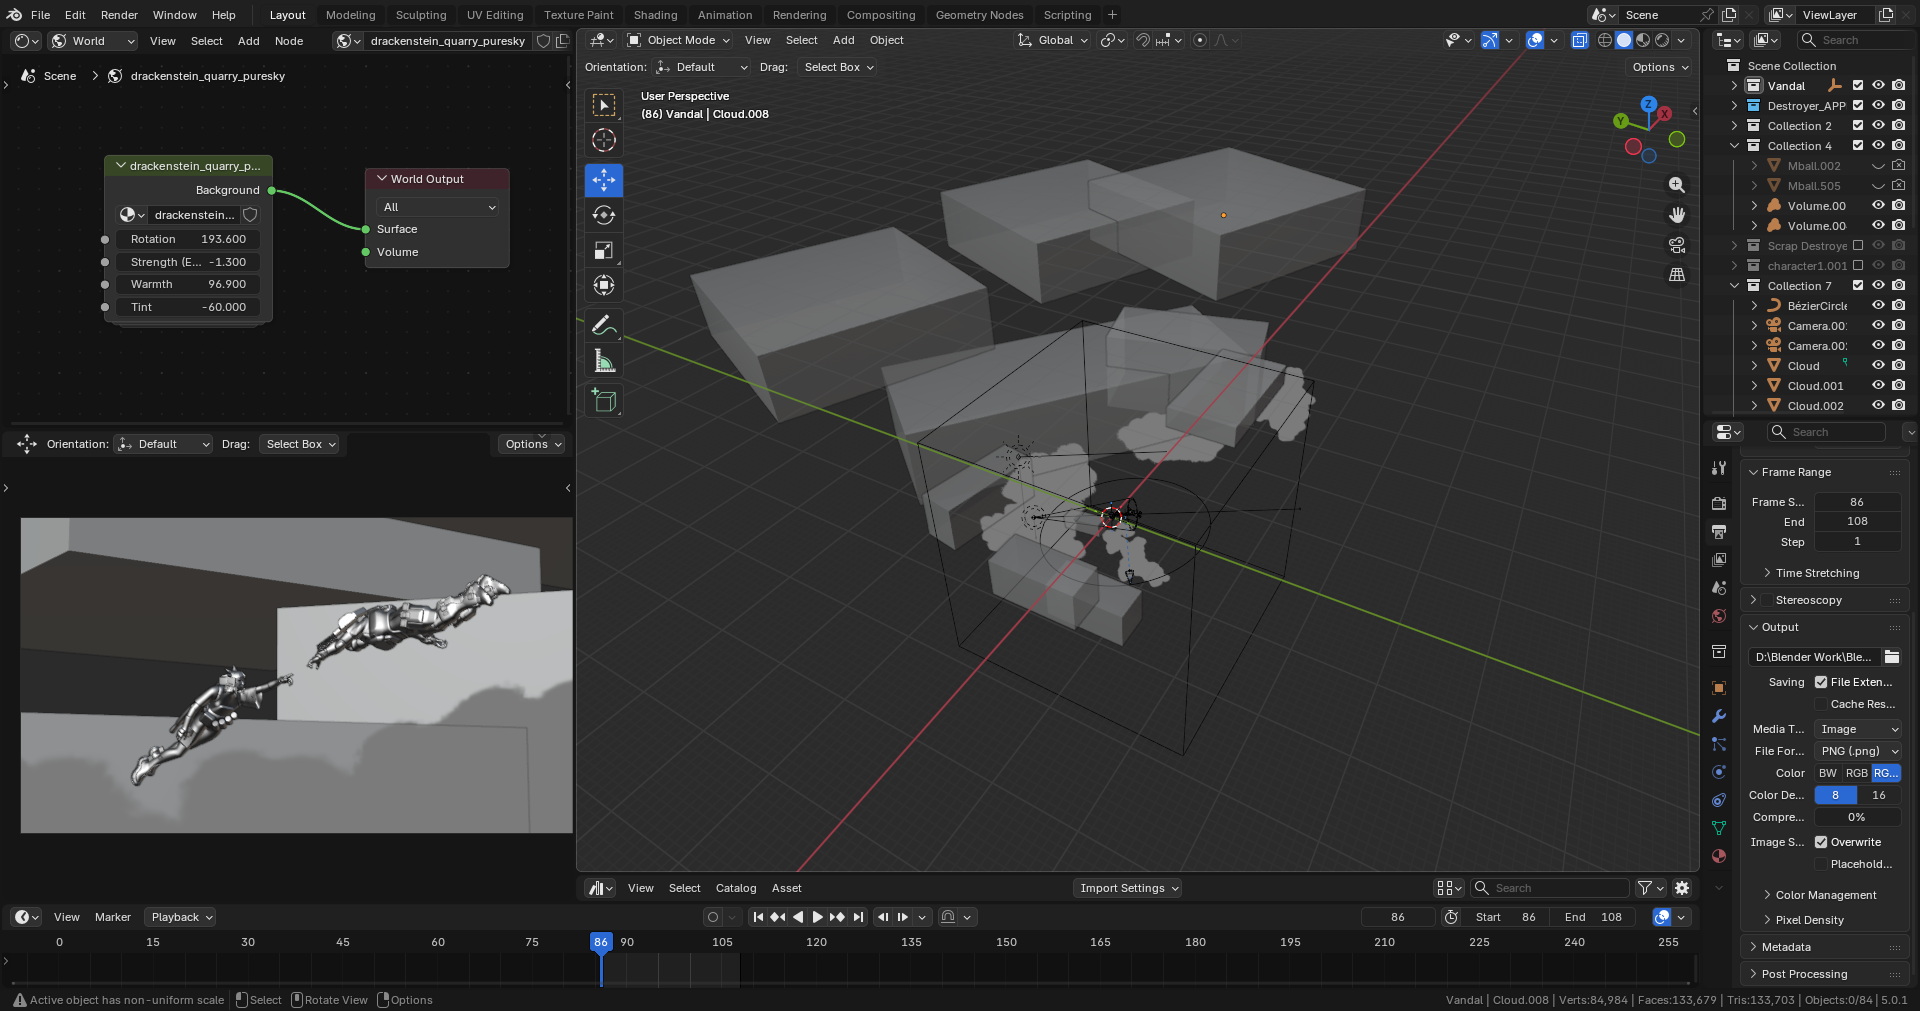Toggle camera view in the viewport
Image resolution: width=1920 pixels, height=1011 pixels.
coord(1677,245)
